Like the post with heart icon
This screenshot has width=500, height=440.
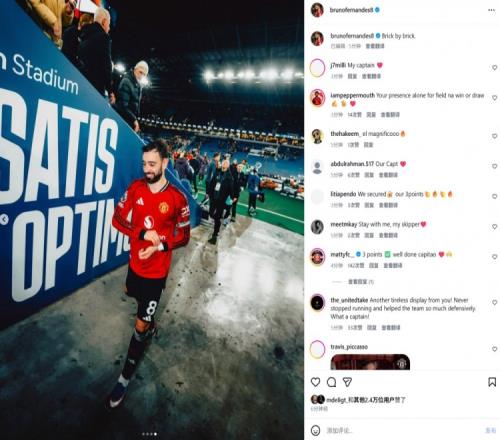point(315,382)
